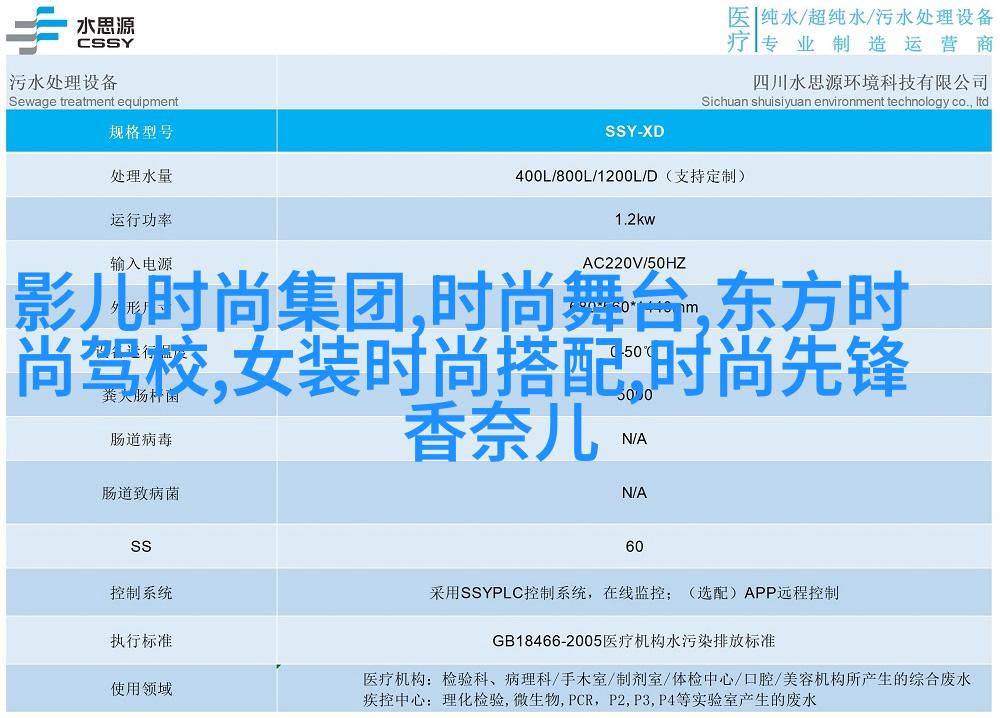This screenshot has width=1000, height=718.
Task: Click the 输入电源 row label
Action: 141,263
